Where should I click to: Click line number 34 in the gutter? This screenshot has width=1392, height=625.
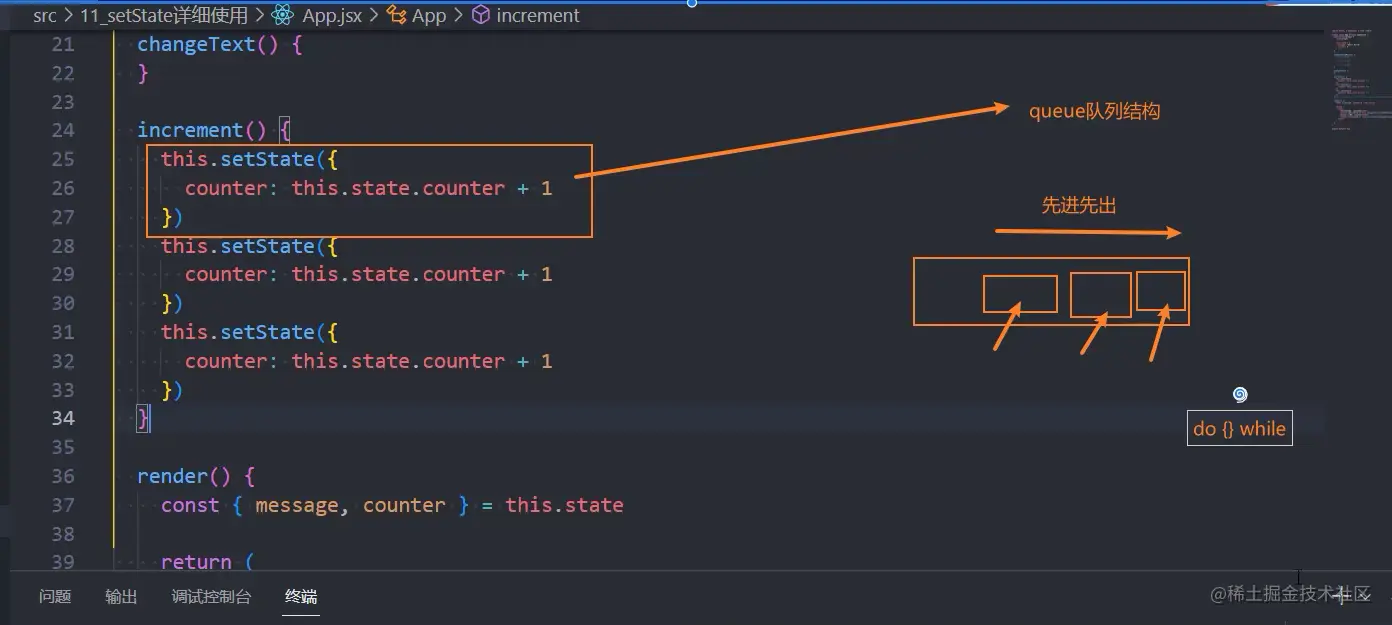point(63,418)
